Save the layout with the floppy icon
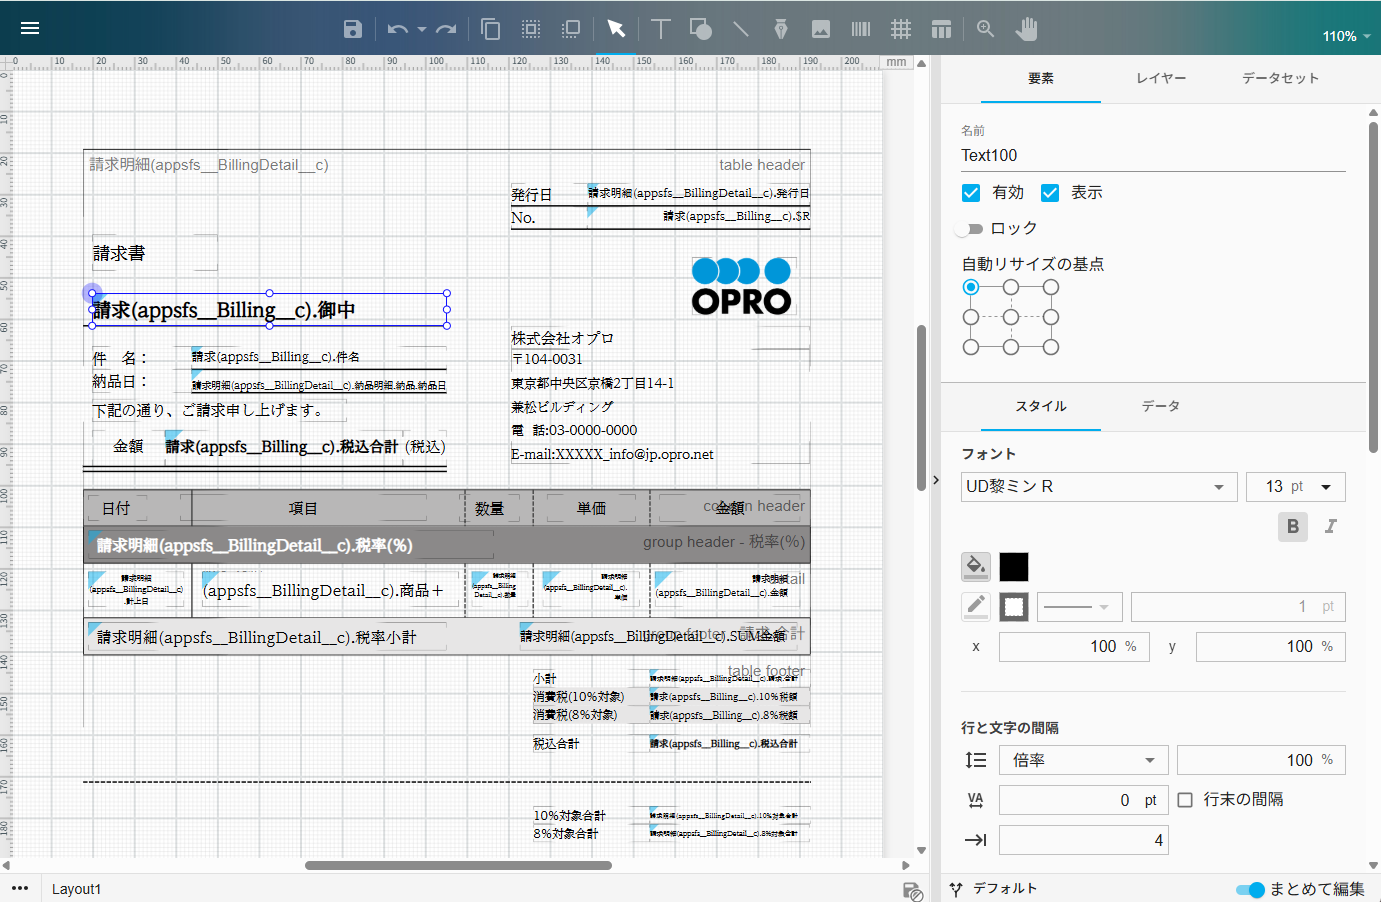 (352, 29)
